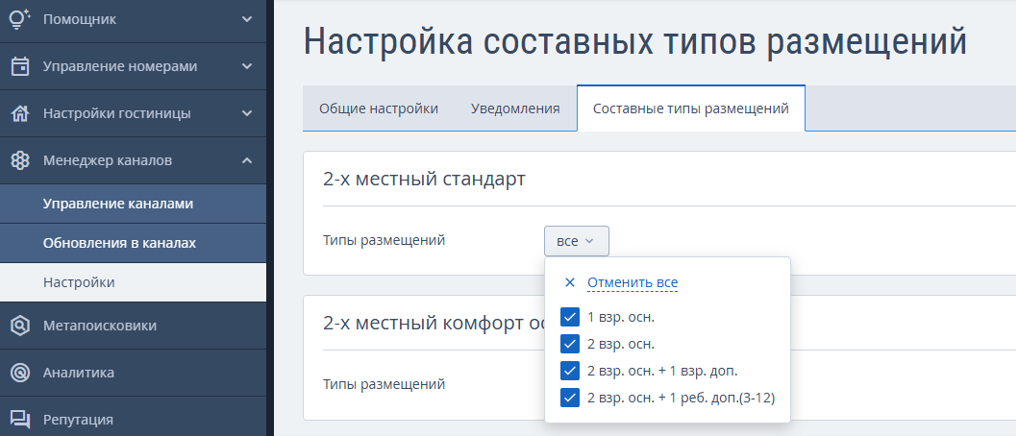Click the hexagon icon beside Метапоисковики

(x=20, y=325)
